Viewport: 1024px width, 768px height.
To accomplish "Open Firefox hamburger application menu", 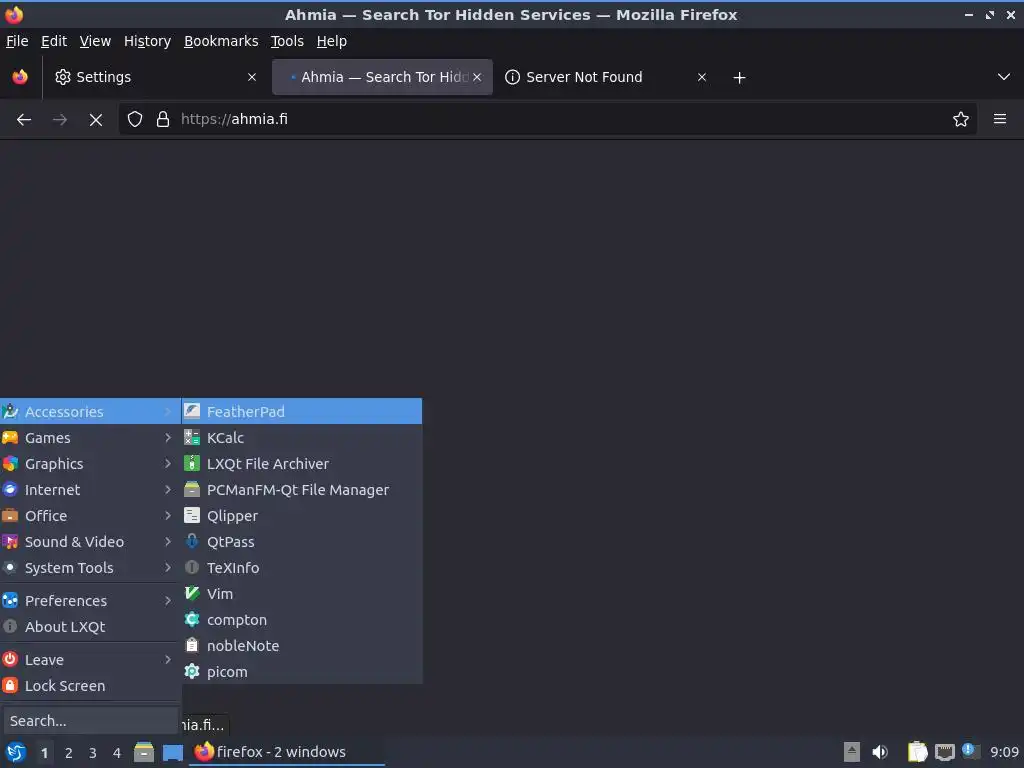I will [x=1000, y=119].
